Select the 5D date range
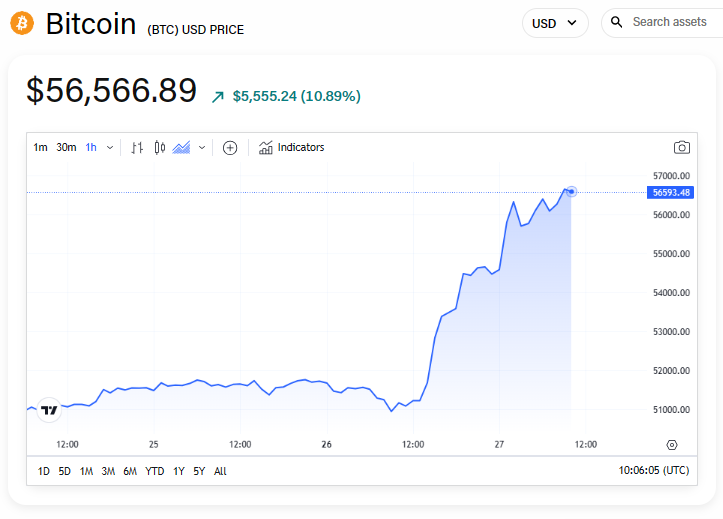723x519 pixels. click(x=65, y=471)
